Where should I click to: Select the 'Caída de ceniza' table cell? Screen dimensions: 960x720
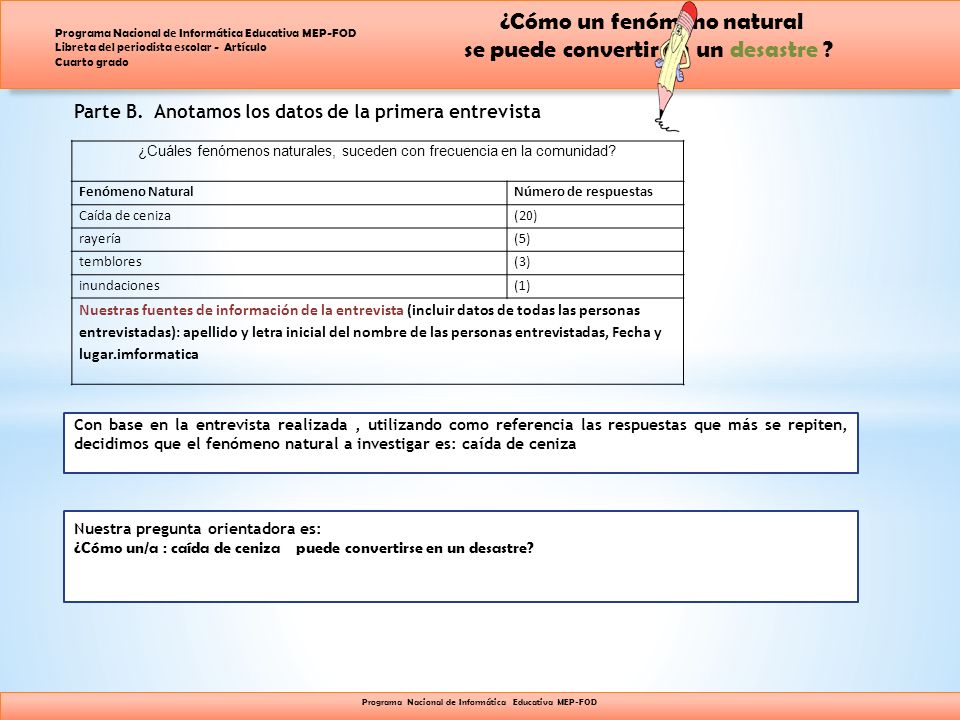coord(290,216)
